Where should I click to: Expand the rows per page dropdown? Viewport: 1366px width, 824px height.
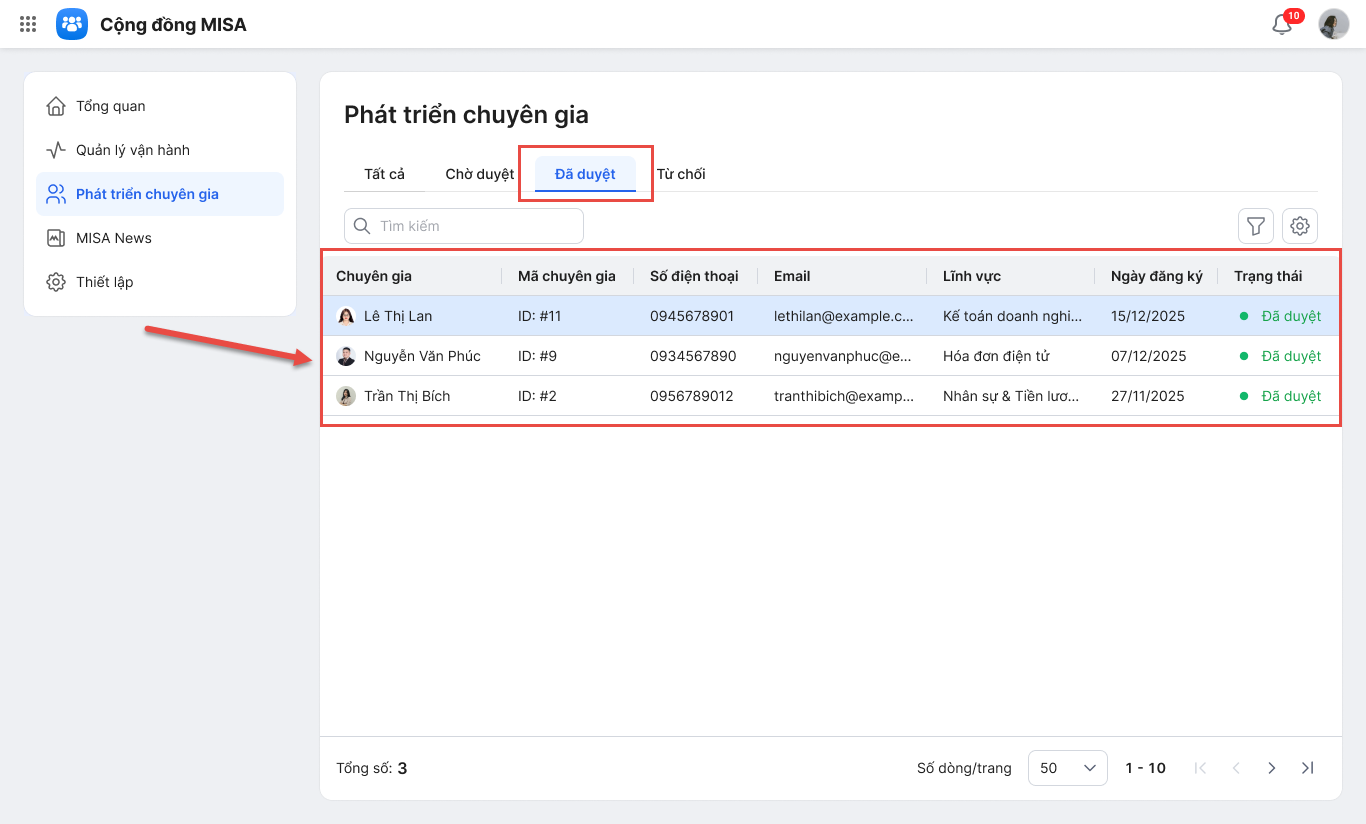coord(1067,768)
